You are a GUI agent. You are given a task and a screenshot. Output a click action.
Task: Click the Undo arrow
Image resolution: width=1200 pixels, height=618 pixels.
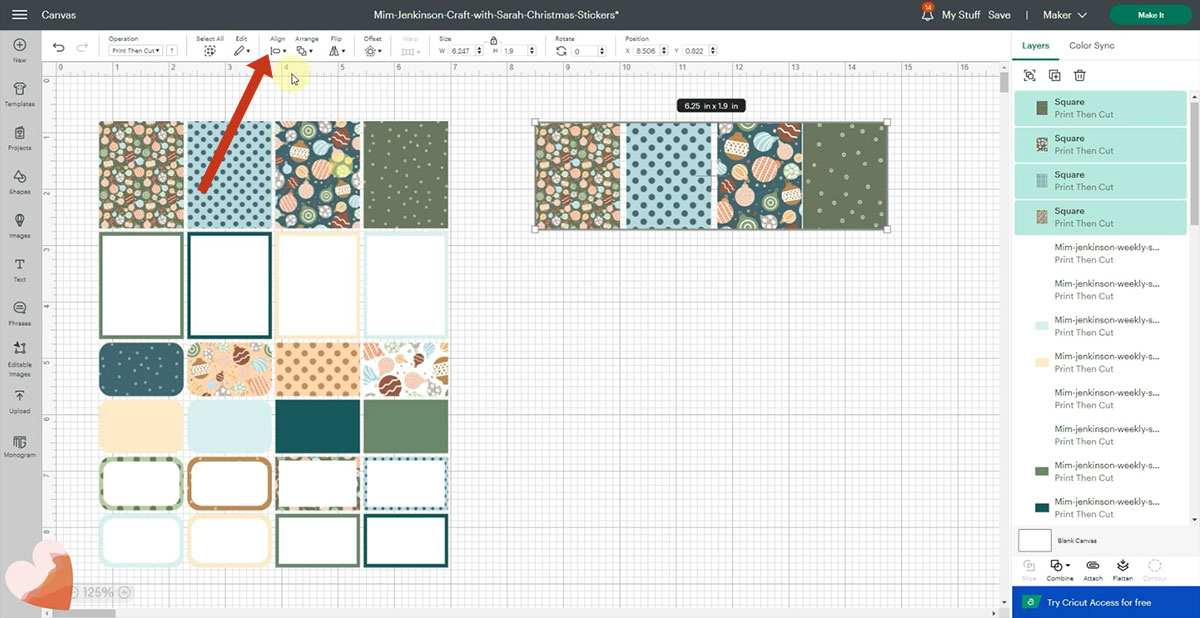[59, 48]
